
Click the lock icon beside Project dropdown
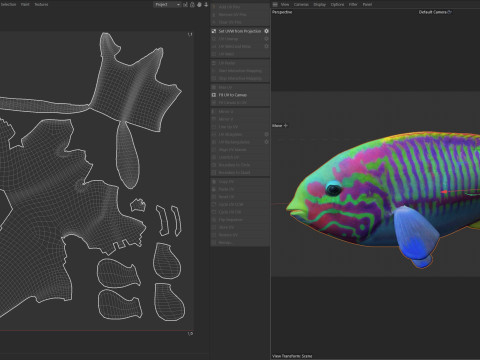(192, 4)
